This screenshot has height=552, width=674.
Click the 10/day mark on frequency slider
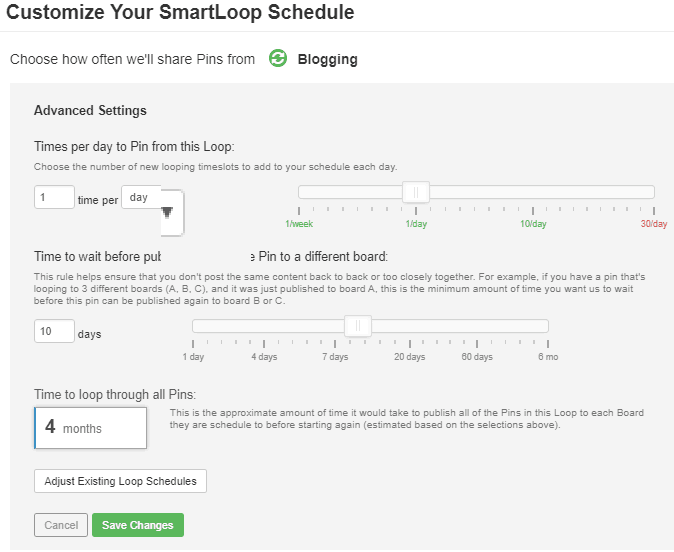coord(533,224)
